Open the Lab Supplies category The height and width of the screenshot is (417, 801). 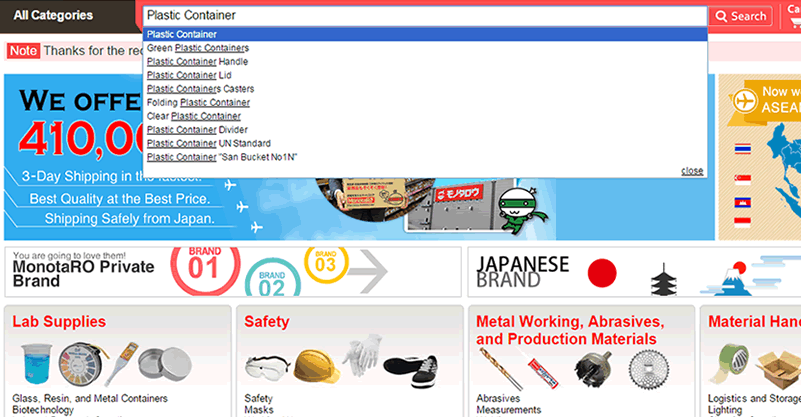(59, 321)
